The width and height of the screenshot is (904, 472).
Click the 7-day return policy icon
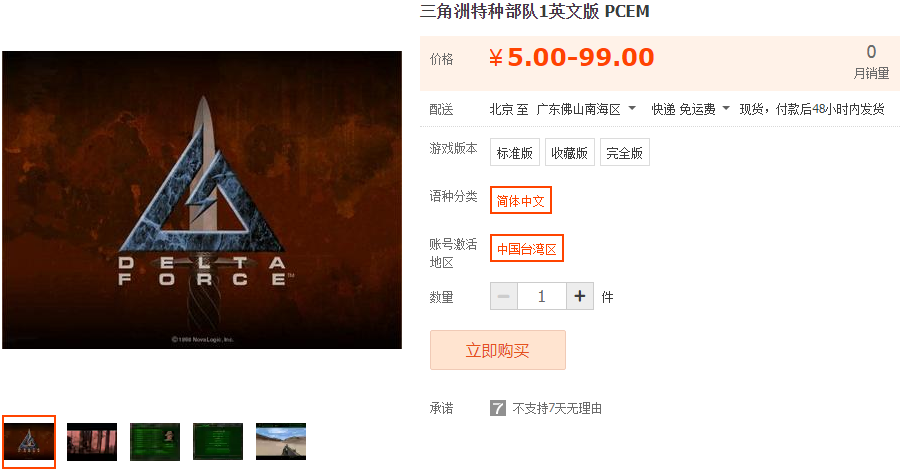tap(498, 408)
